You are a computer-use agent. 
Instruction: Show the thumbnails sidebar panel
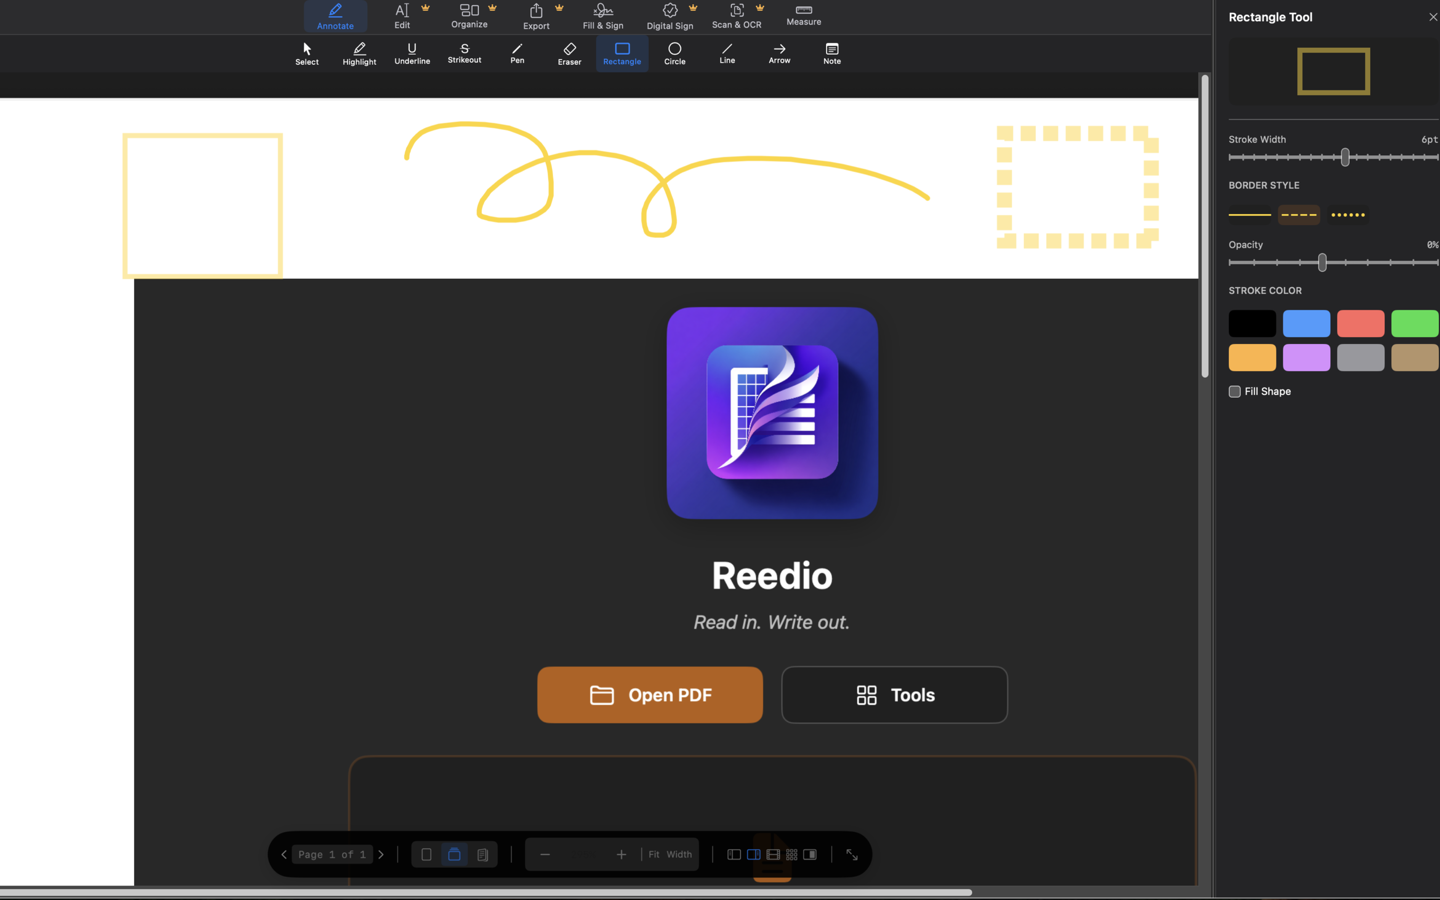[734, 855]
